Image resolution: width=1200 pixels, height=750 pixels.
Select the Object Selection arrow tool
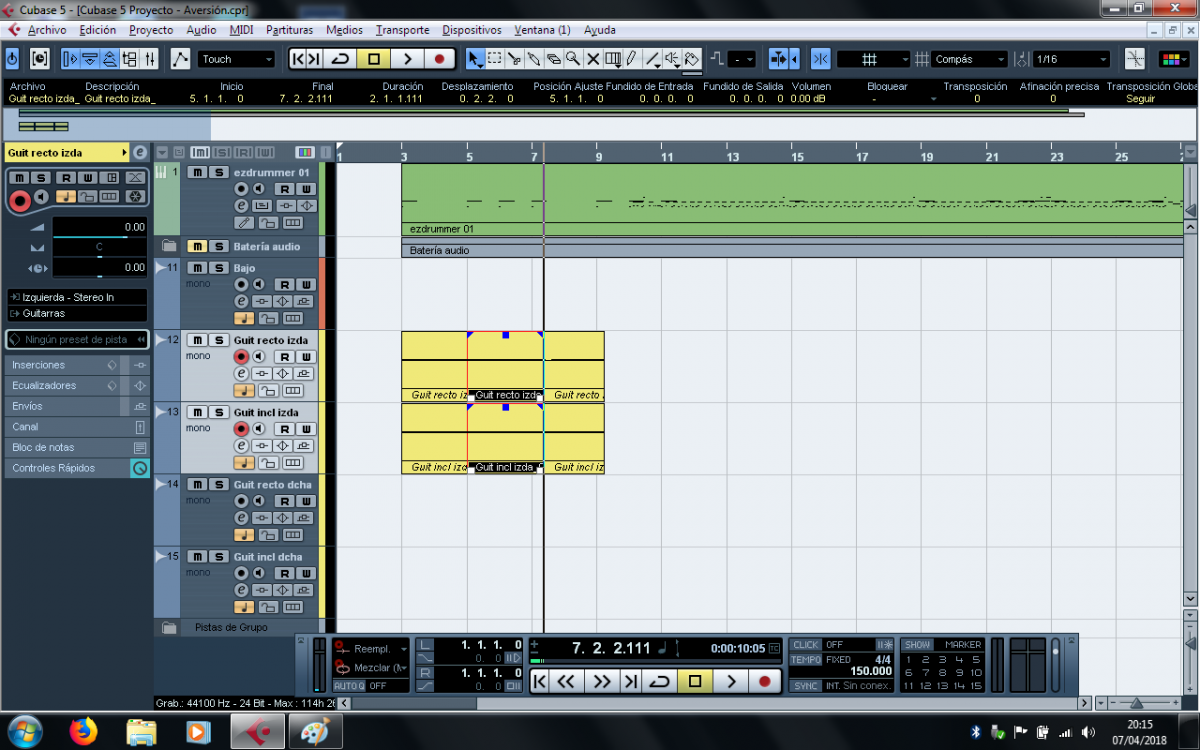click(475, 59)
